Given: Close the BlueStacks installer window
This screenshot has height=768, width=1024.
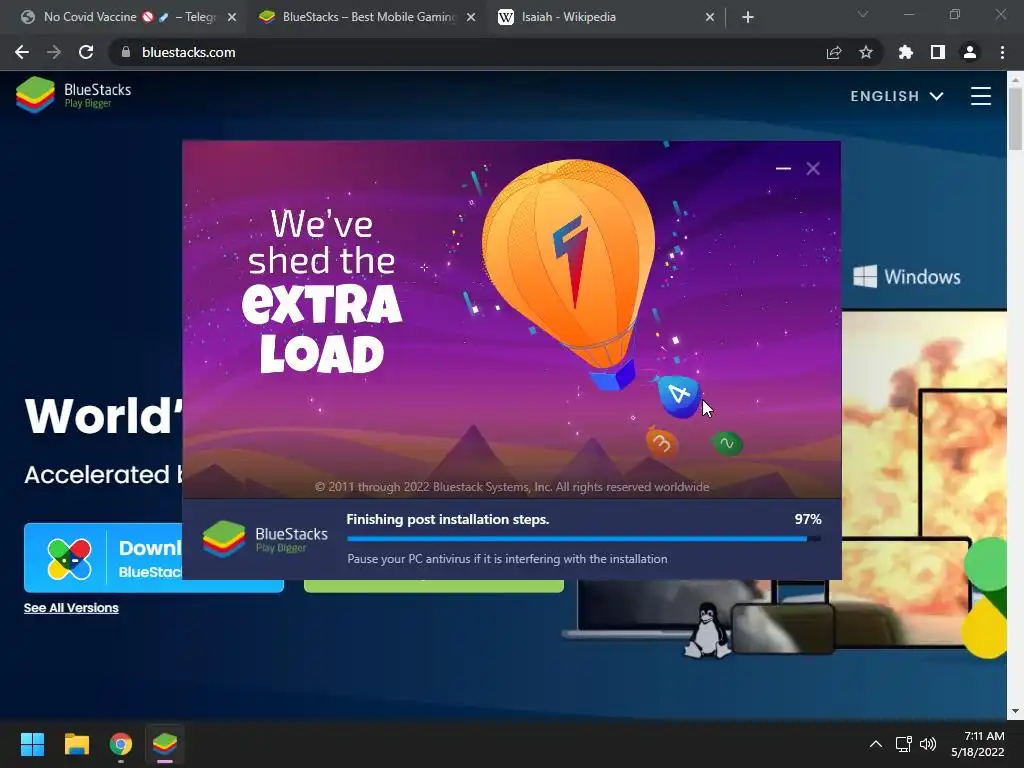Looking at the screenshot, I should coord(813,168).
